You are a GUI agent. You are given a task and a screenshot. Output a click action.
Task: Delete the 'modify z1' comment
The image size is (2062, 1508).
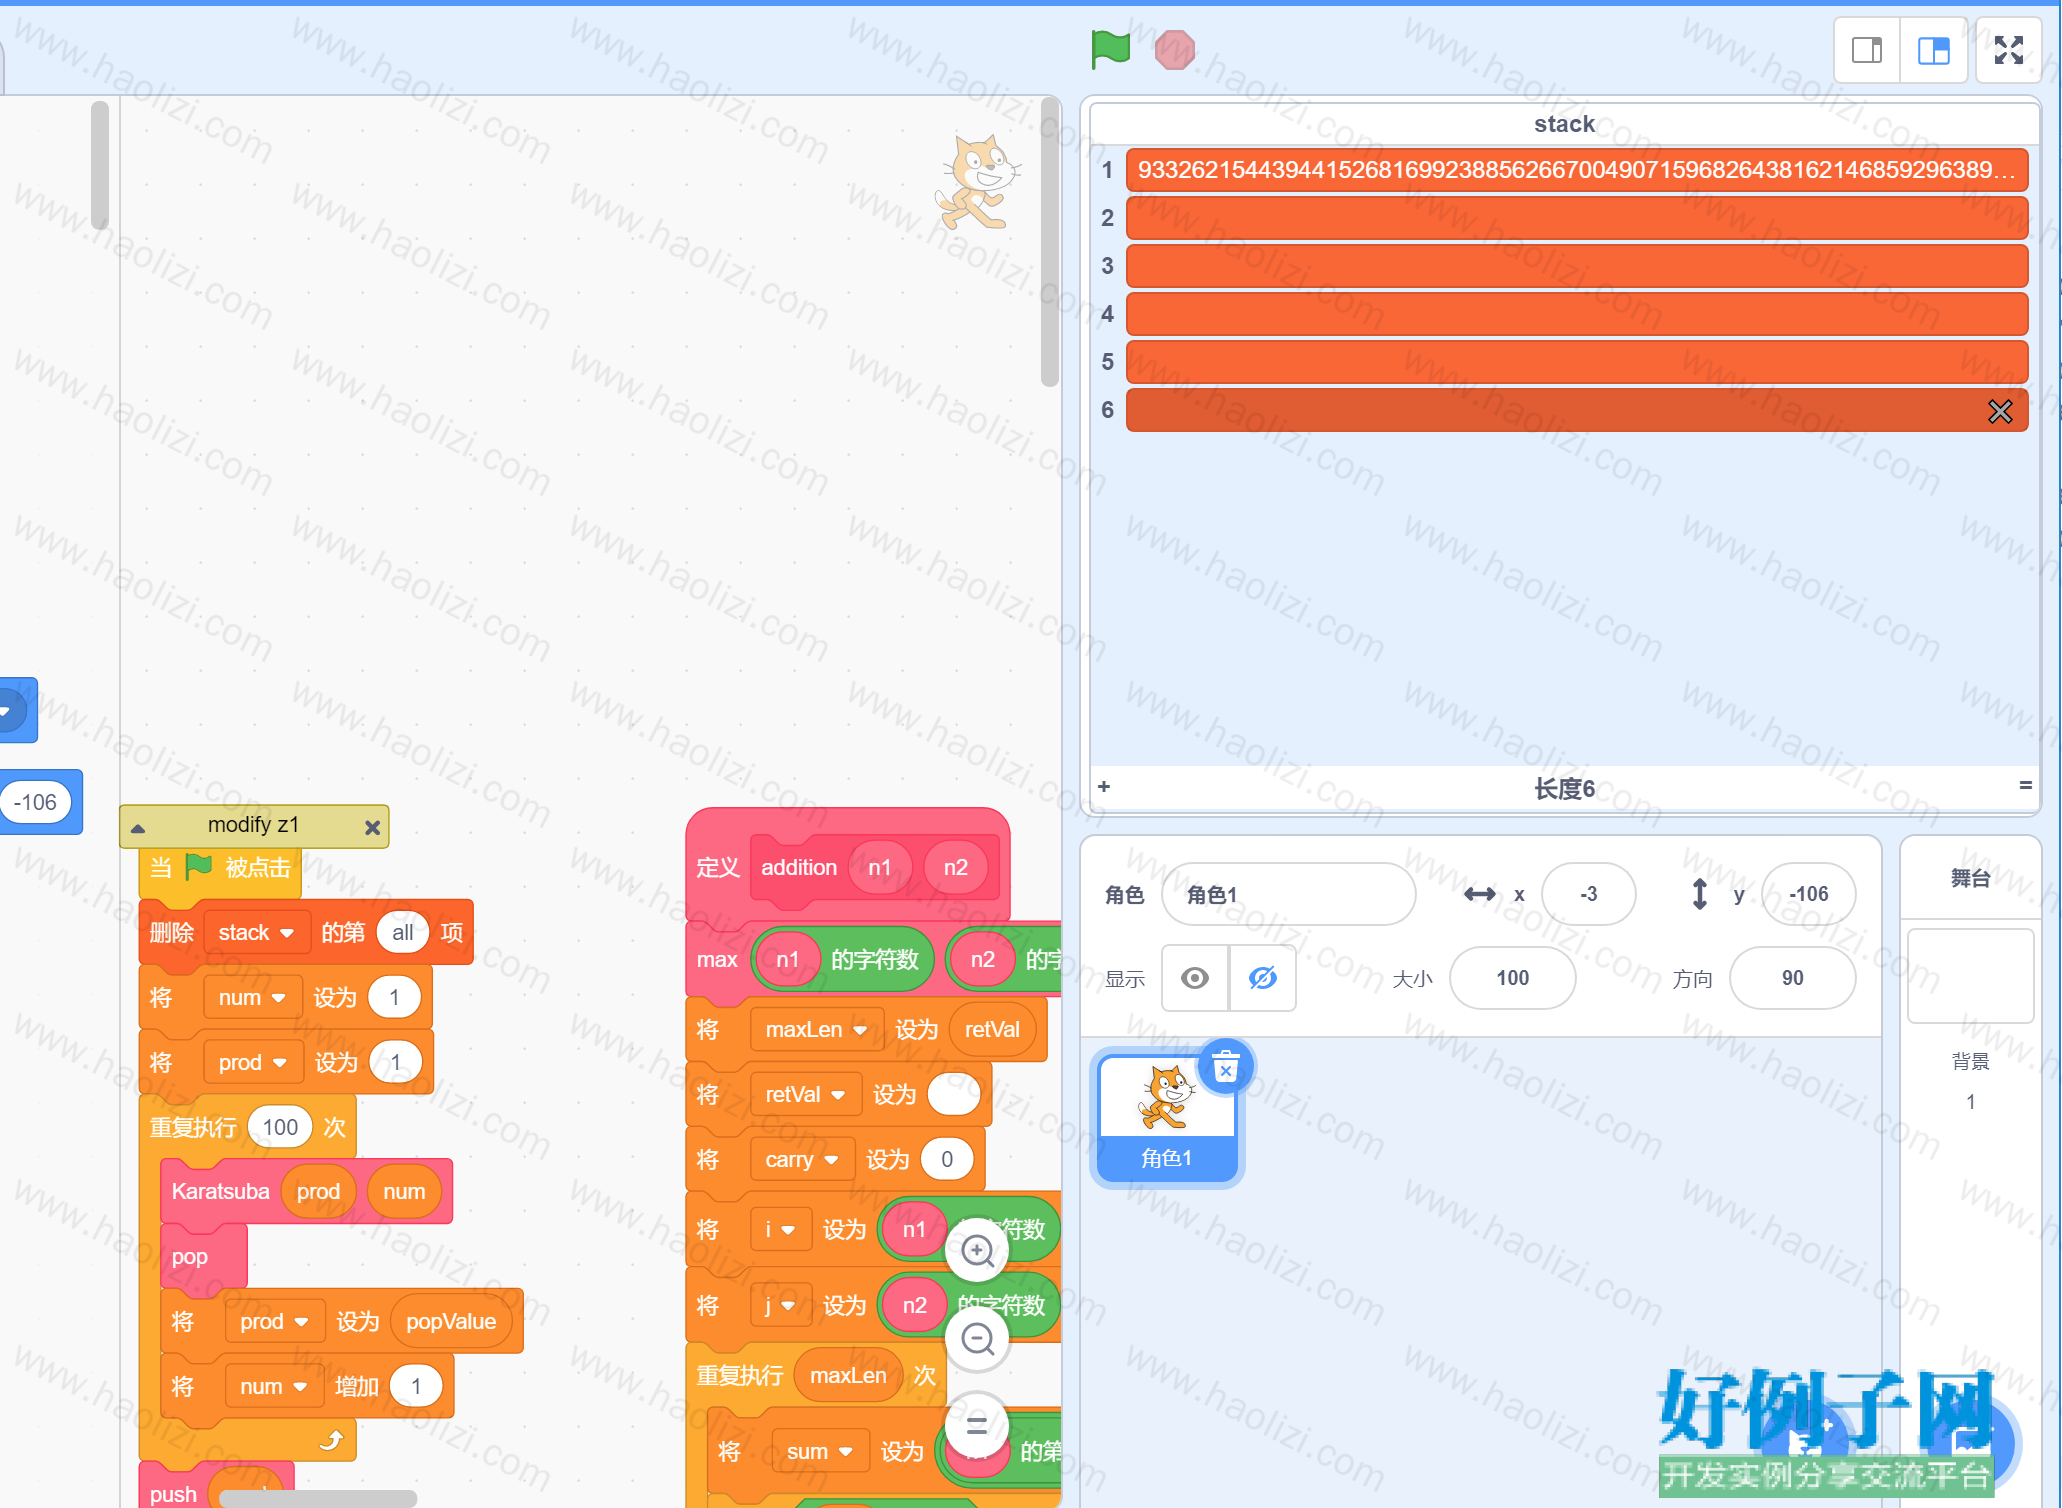point(372,827)
